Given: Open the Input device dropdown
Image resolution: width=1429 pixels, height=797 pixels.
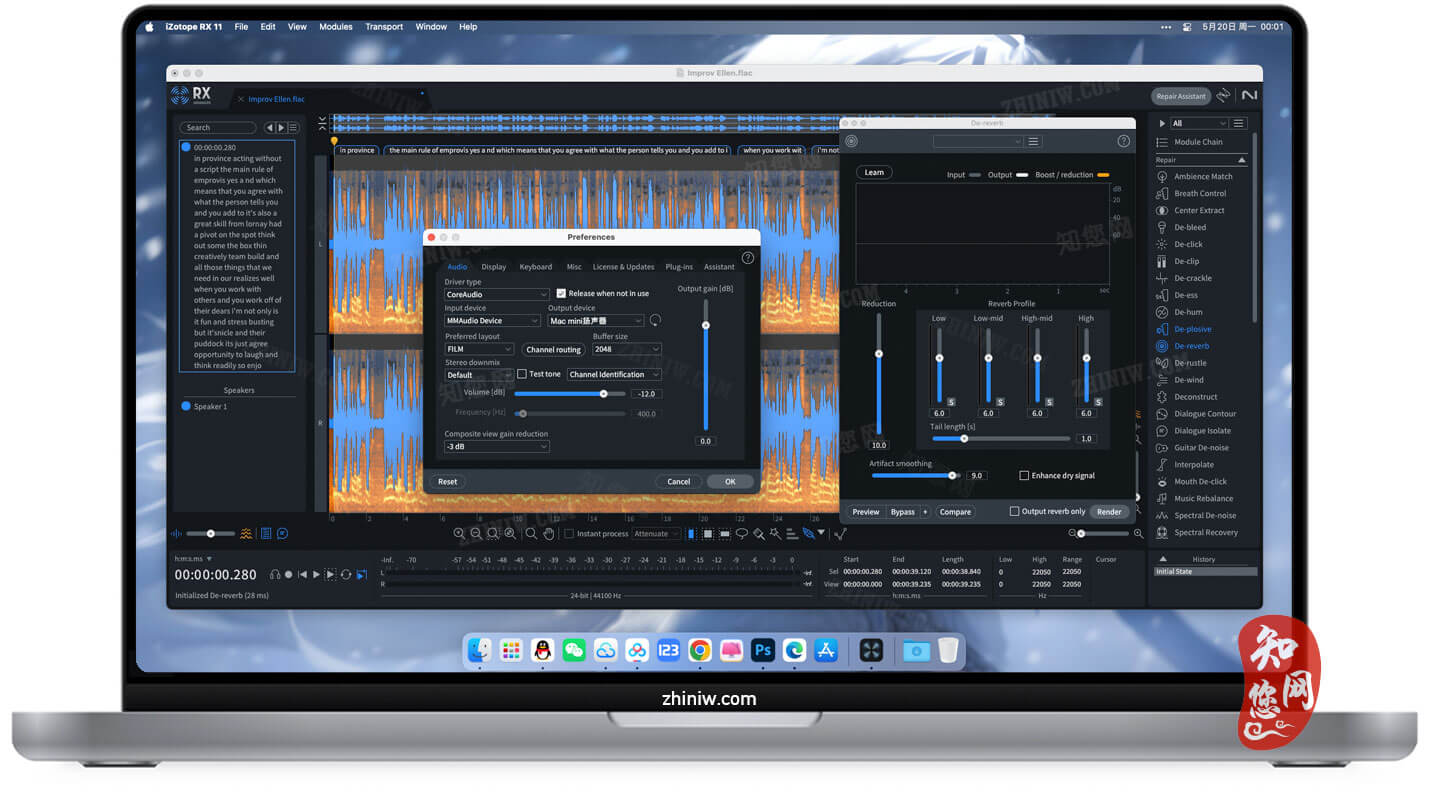Looking at the screenshot, I should [x=492, y=321].
